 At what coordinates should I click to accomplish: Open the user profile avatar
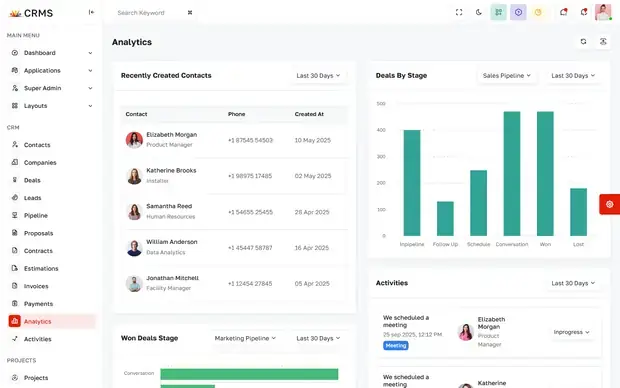(603, 12)
